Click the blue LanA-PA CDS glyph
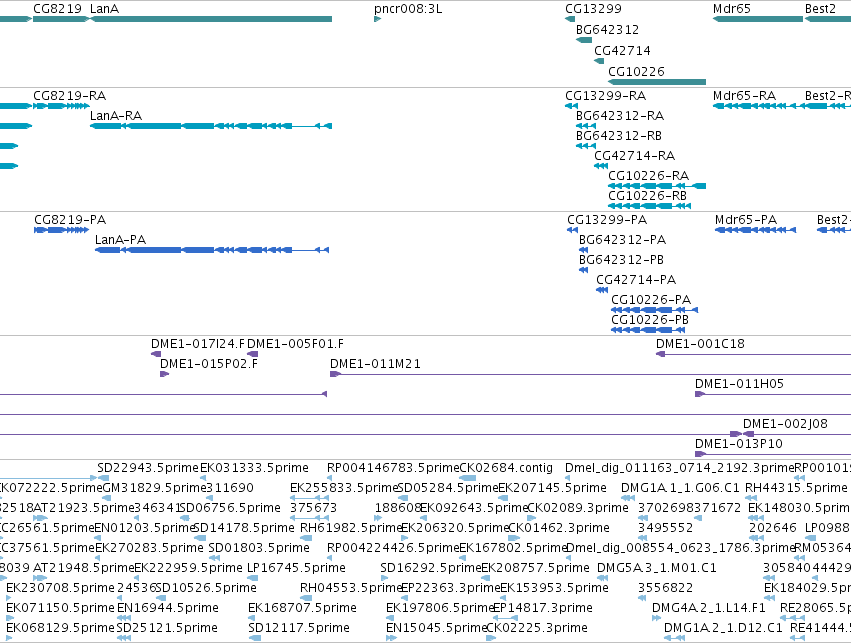This screenshot has height=643, width=851. pyautogui.click(x=212, y=250)
